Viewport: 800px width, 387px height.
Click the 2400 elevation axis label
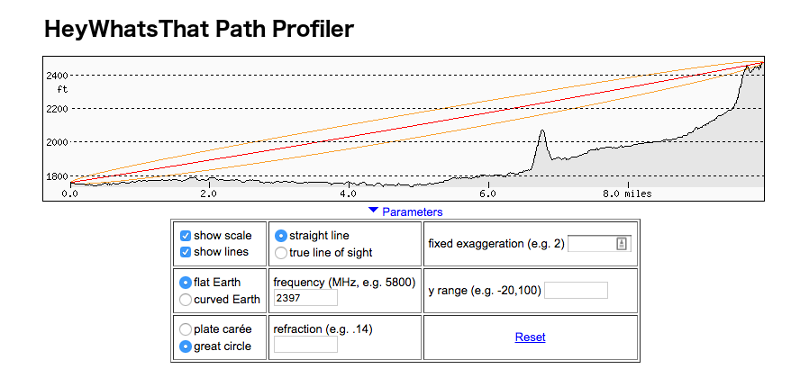58,75
